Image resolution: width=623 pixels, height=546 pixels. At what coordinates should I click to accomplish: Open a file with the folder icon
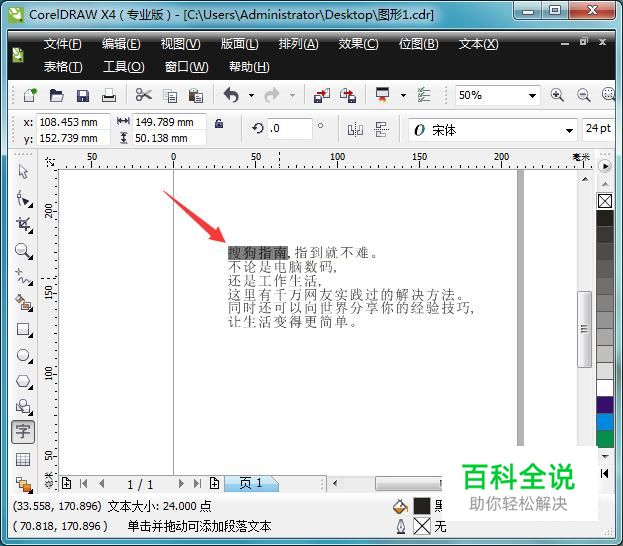tap(56, 95)
